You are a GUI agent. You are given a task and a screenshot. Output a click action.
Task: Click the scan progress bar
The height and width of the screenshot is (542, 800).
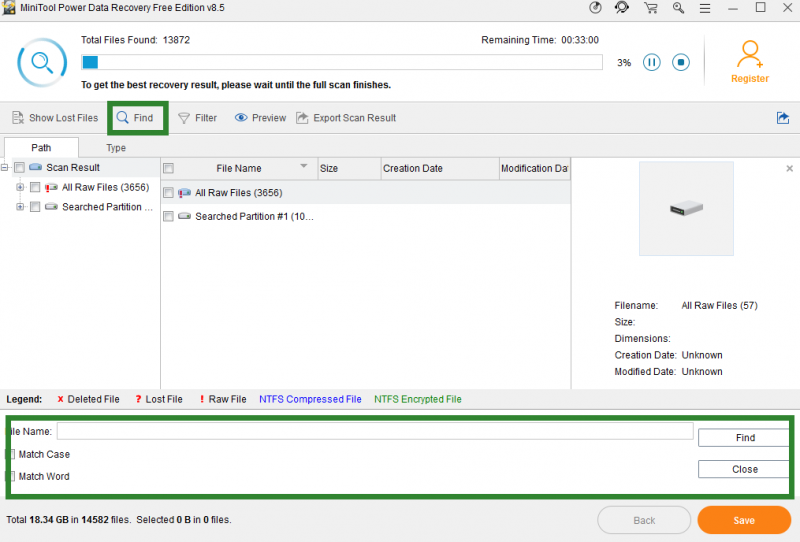pos(342,62)
